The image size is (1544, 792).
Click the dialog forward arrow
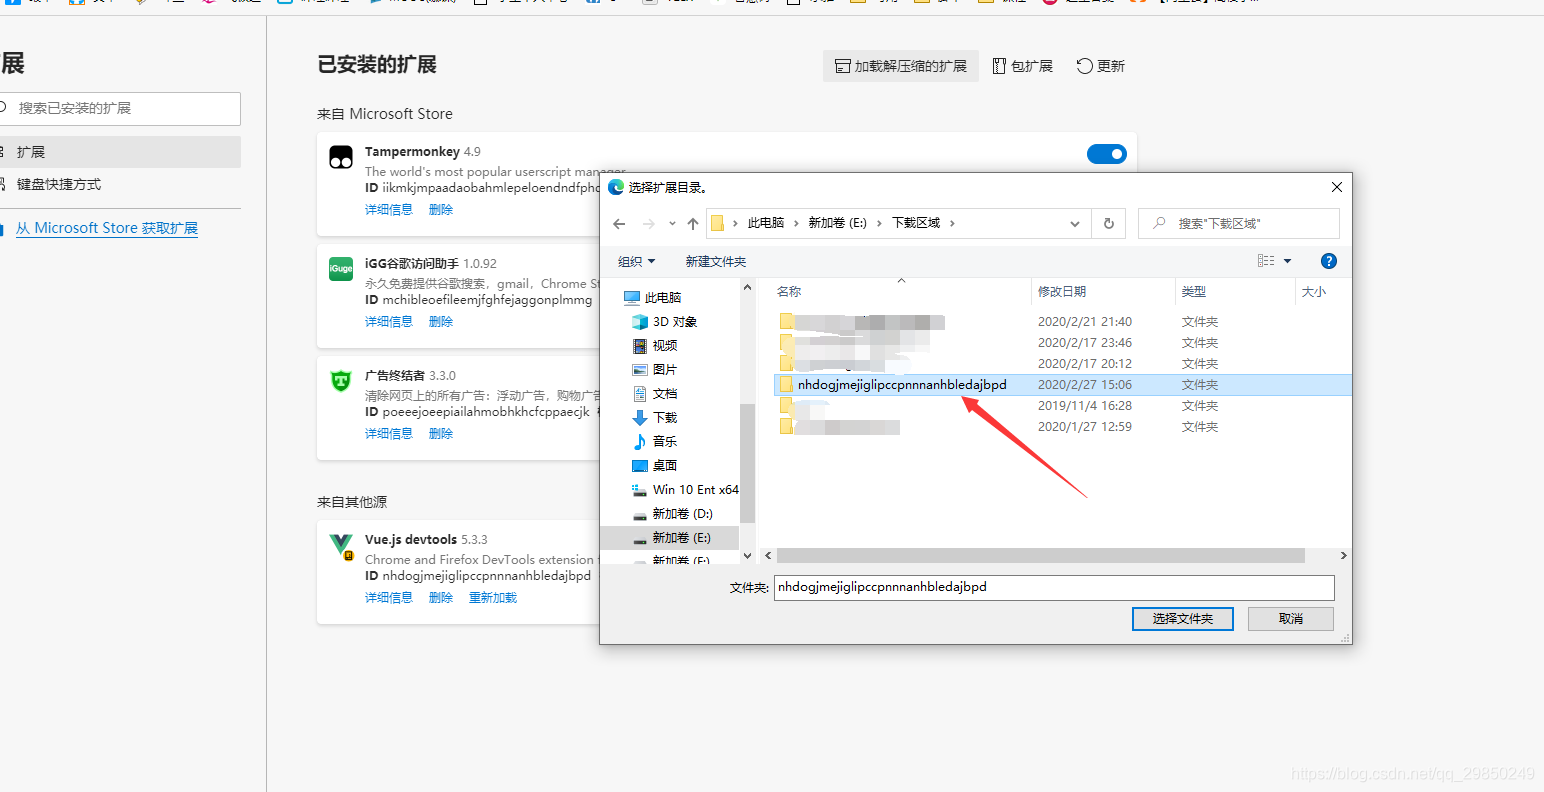tap(648, 223)
